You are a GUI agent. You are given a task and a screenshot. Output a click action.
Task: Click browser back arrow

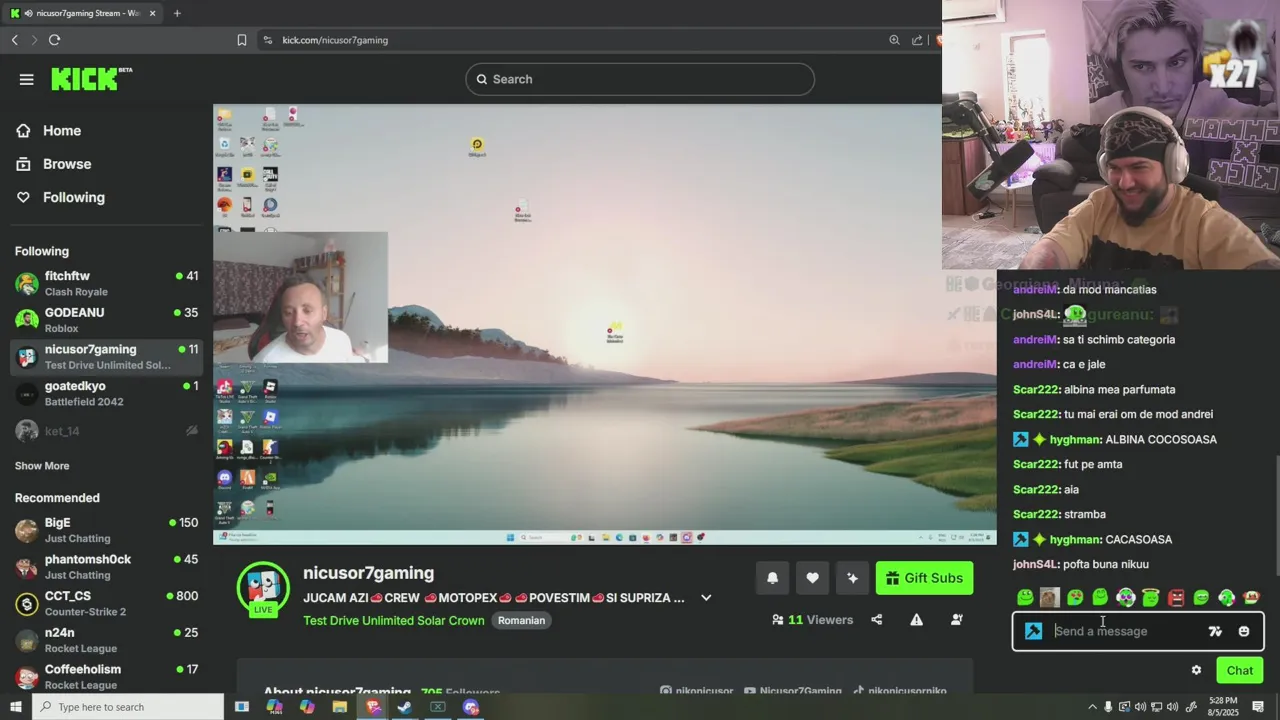tap(14, 40)
